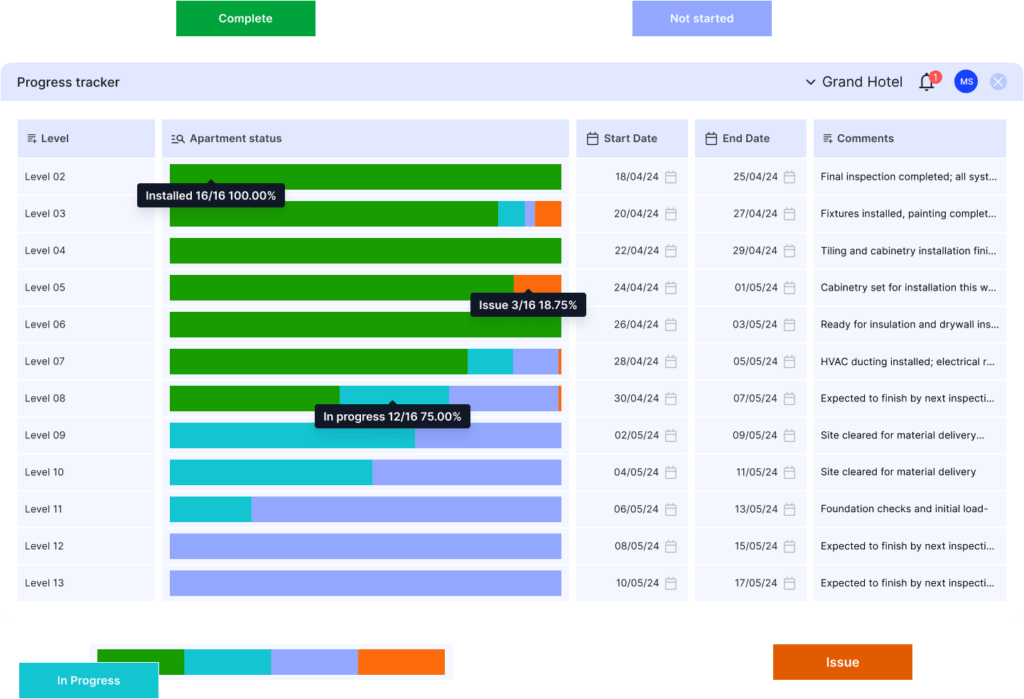Open the 'Cabinetry set for installation' comment
Image resolution: width=1024 pixels, height=699 pixels.
[x=908, y=287]
